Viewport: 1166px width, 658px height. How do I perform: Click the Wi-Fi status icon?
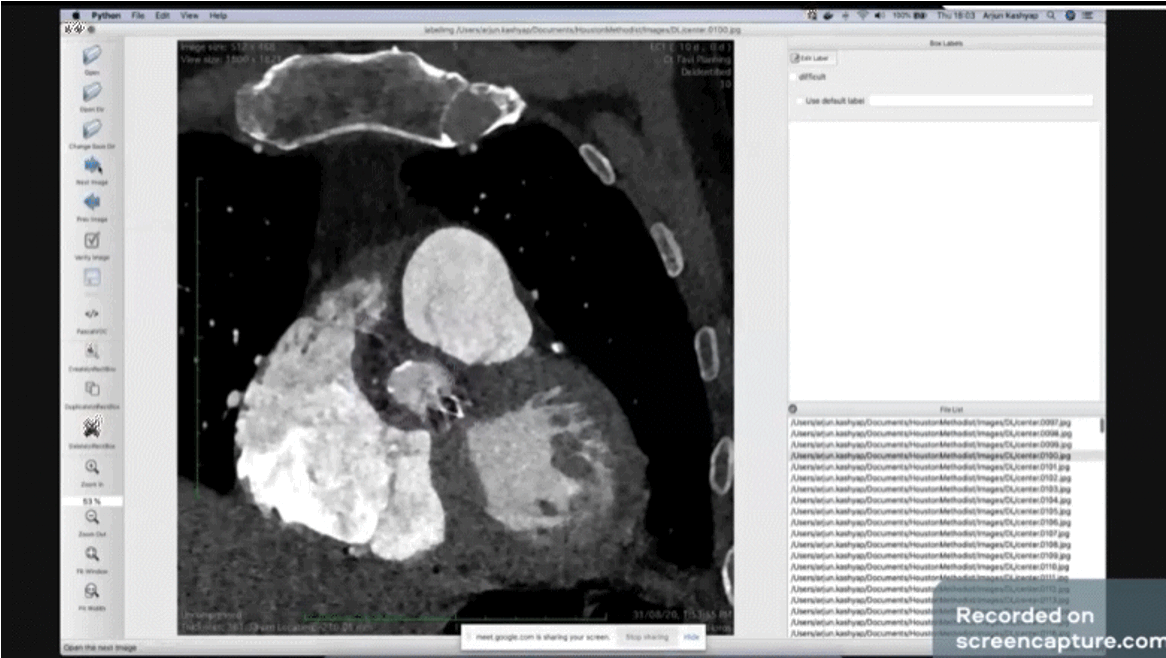(863, 15)
